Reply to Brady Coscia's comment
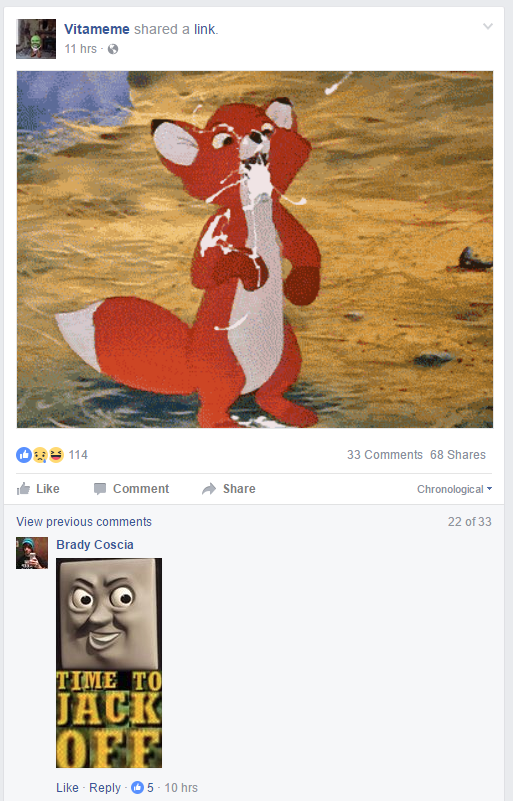 tap(105, 787)
